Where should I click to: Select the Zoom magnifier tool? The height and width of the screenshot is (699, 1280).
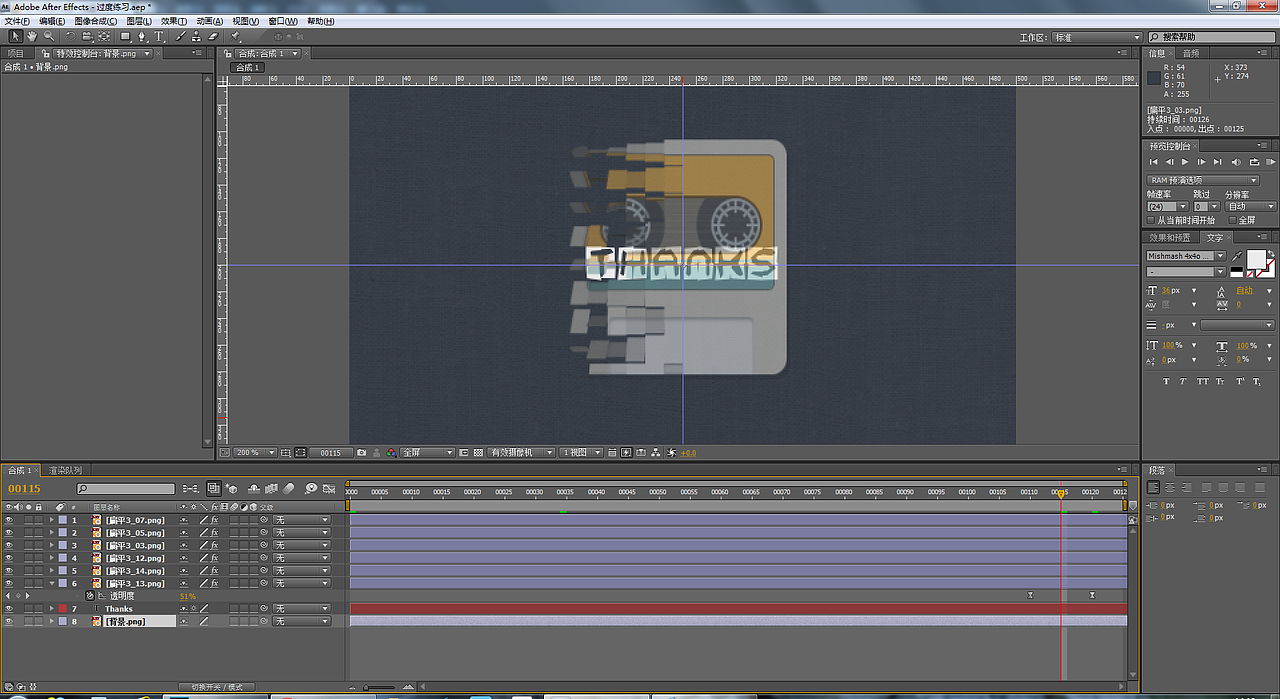pos(49,36)
